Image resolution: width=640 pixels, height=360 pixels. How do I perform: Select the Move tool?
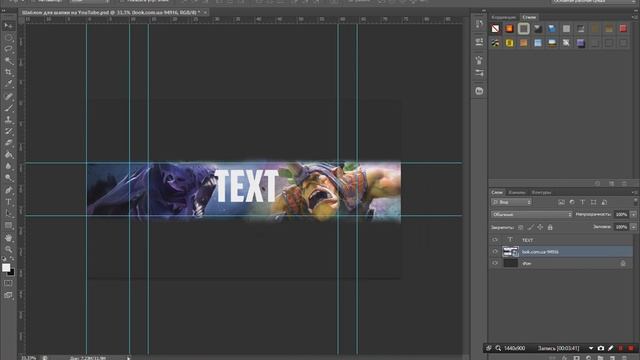(x=8, y=26)
